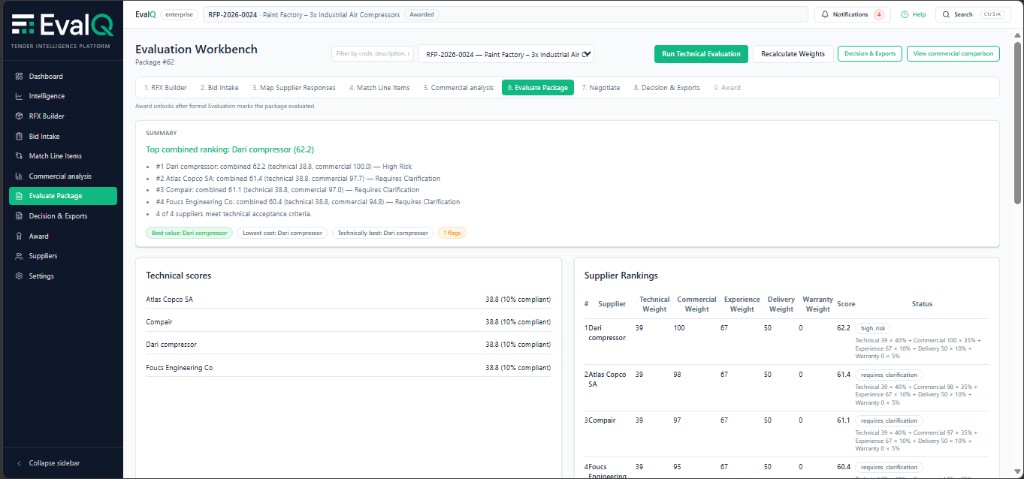Screen dimensions: 1024x479
Task: Click View commercial comparison button
Action: tap(953, 54)
